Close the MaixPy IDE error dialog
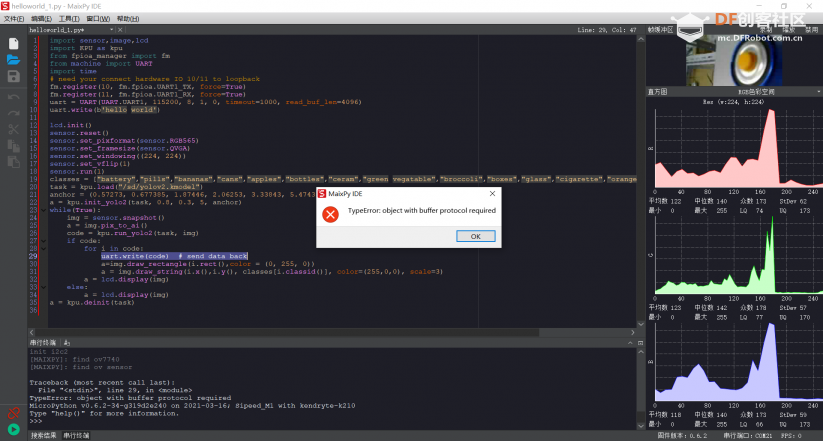This screenshot has width=823, height=441. coord(492,194)
